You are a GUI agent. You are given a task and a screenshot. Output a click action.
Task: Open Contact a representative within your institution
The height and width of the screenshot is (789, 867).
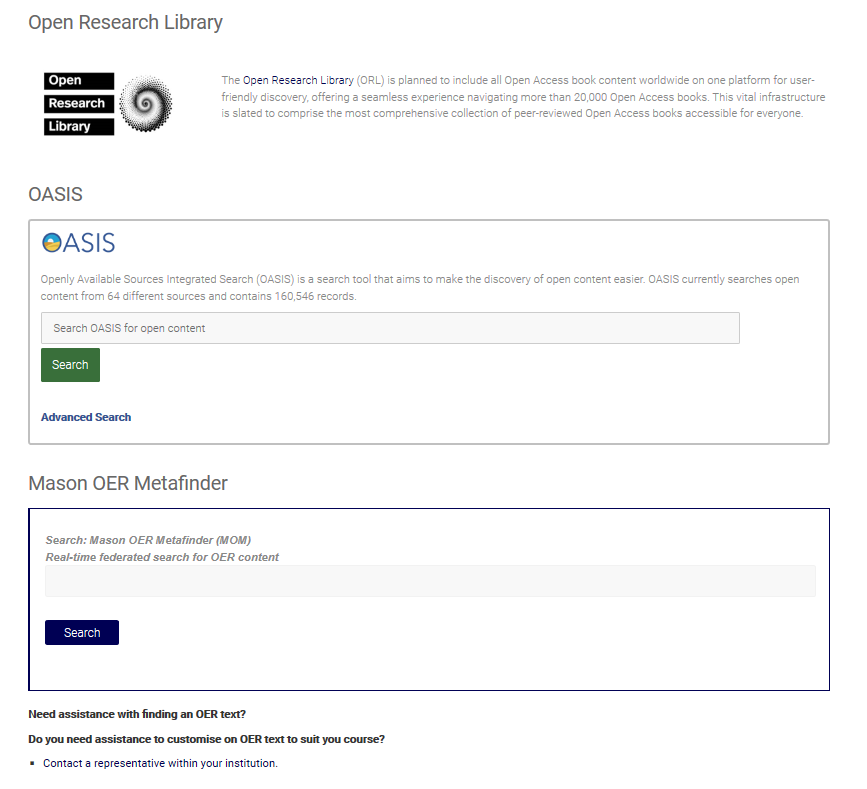pyautogui.click(x=160, y=764)
